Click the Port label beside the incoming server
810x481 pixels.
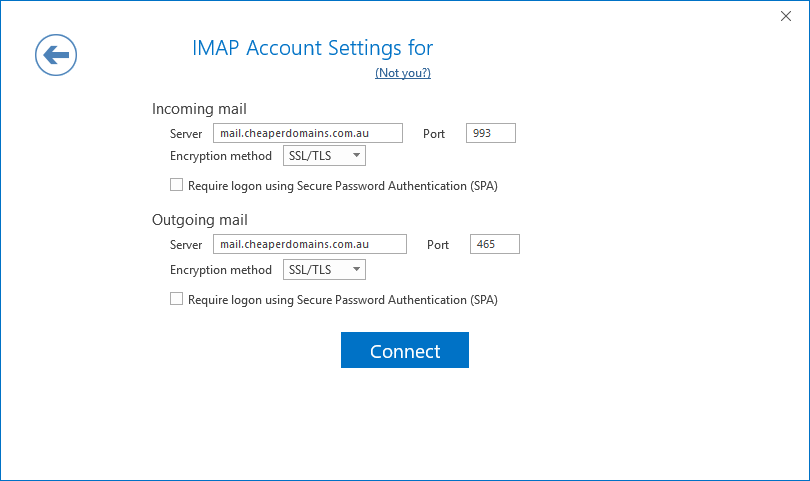(434, 134)
